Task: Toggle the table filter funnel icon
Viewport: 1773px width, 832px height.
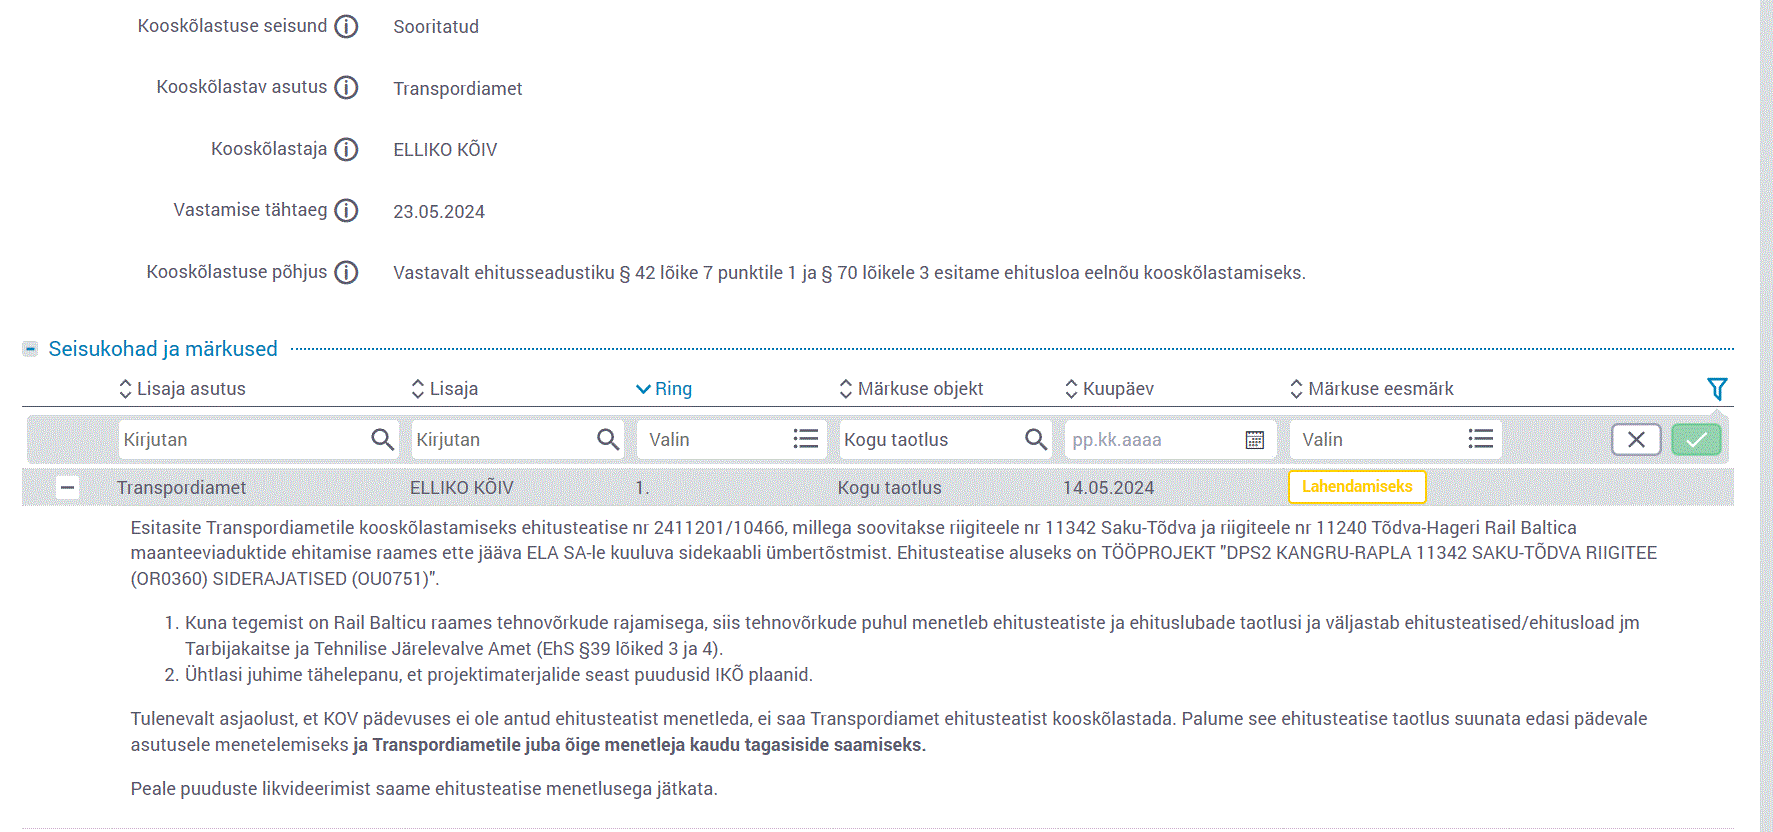Action: tap(1717, 389)
